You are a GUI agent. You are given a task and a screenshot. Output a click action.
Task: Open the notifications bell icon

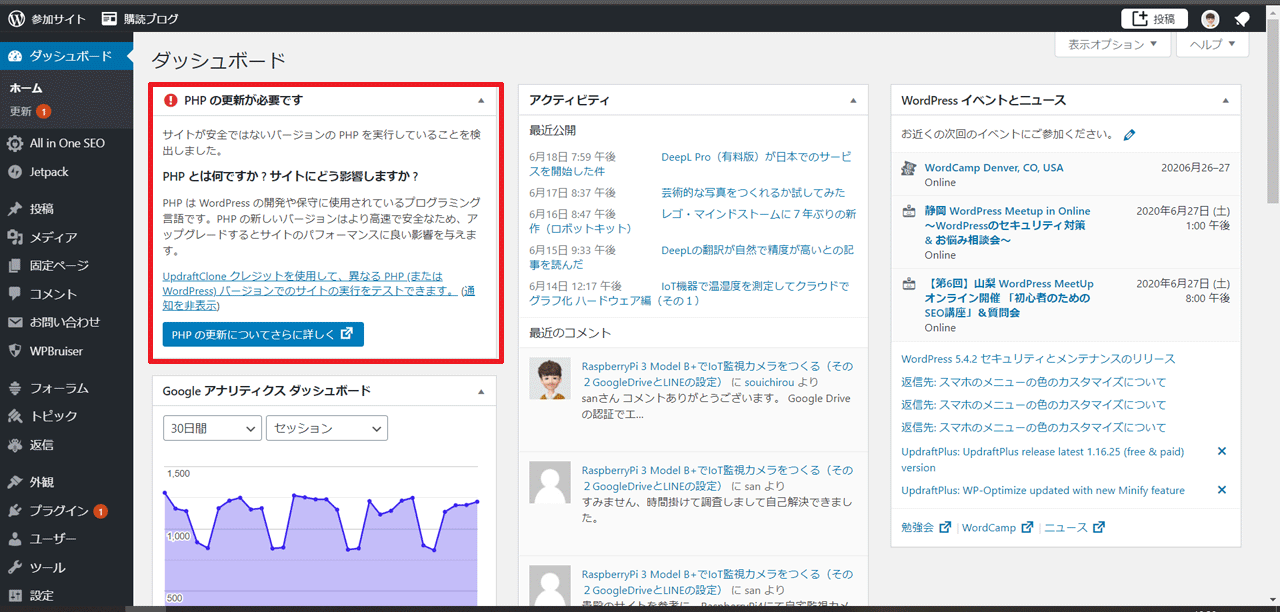pyautogui.click(x=1241, y=18)
